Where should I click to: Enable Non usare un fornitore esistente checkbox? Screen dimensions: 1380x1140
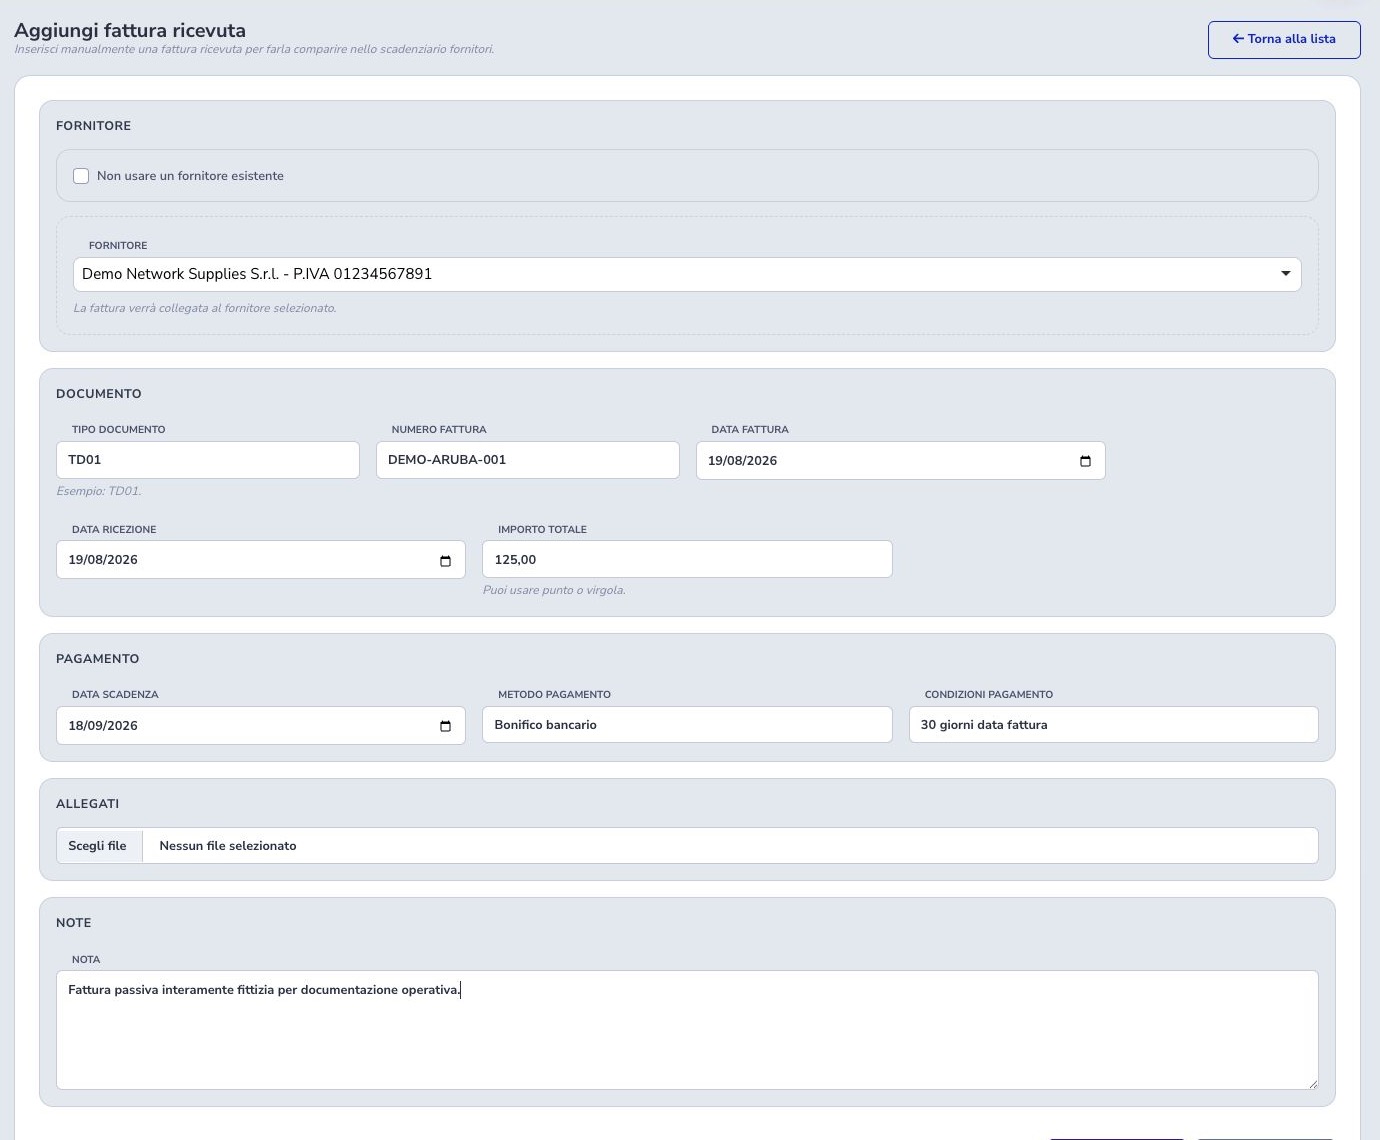[81, 176]
